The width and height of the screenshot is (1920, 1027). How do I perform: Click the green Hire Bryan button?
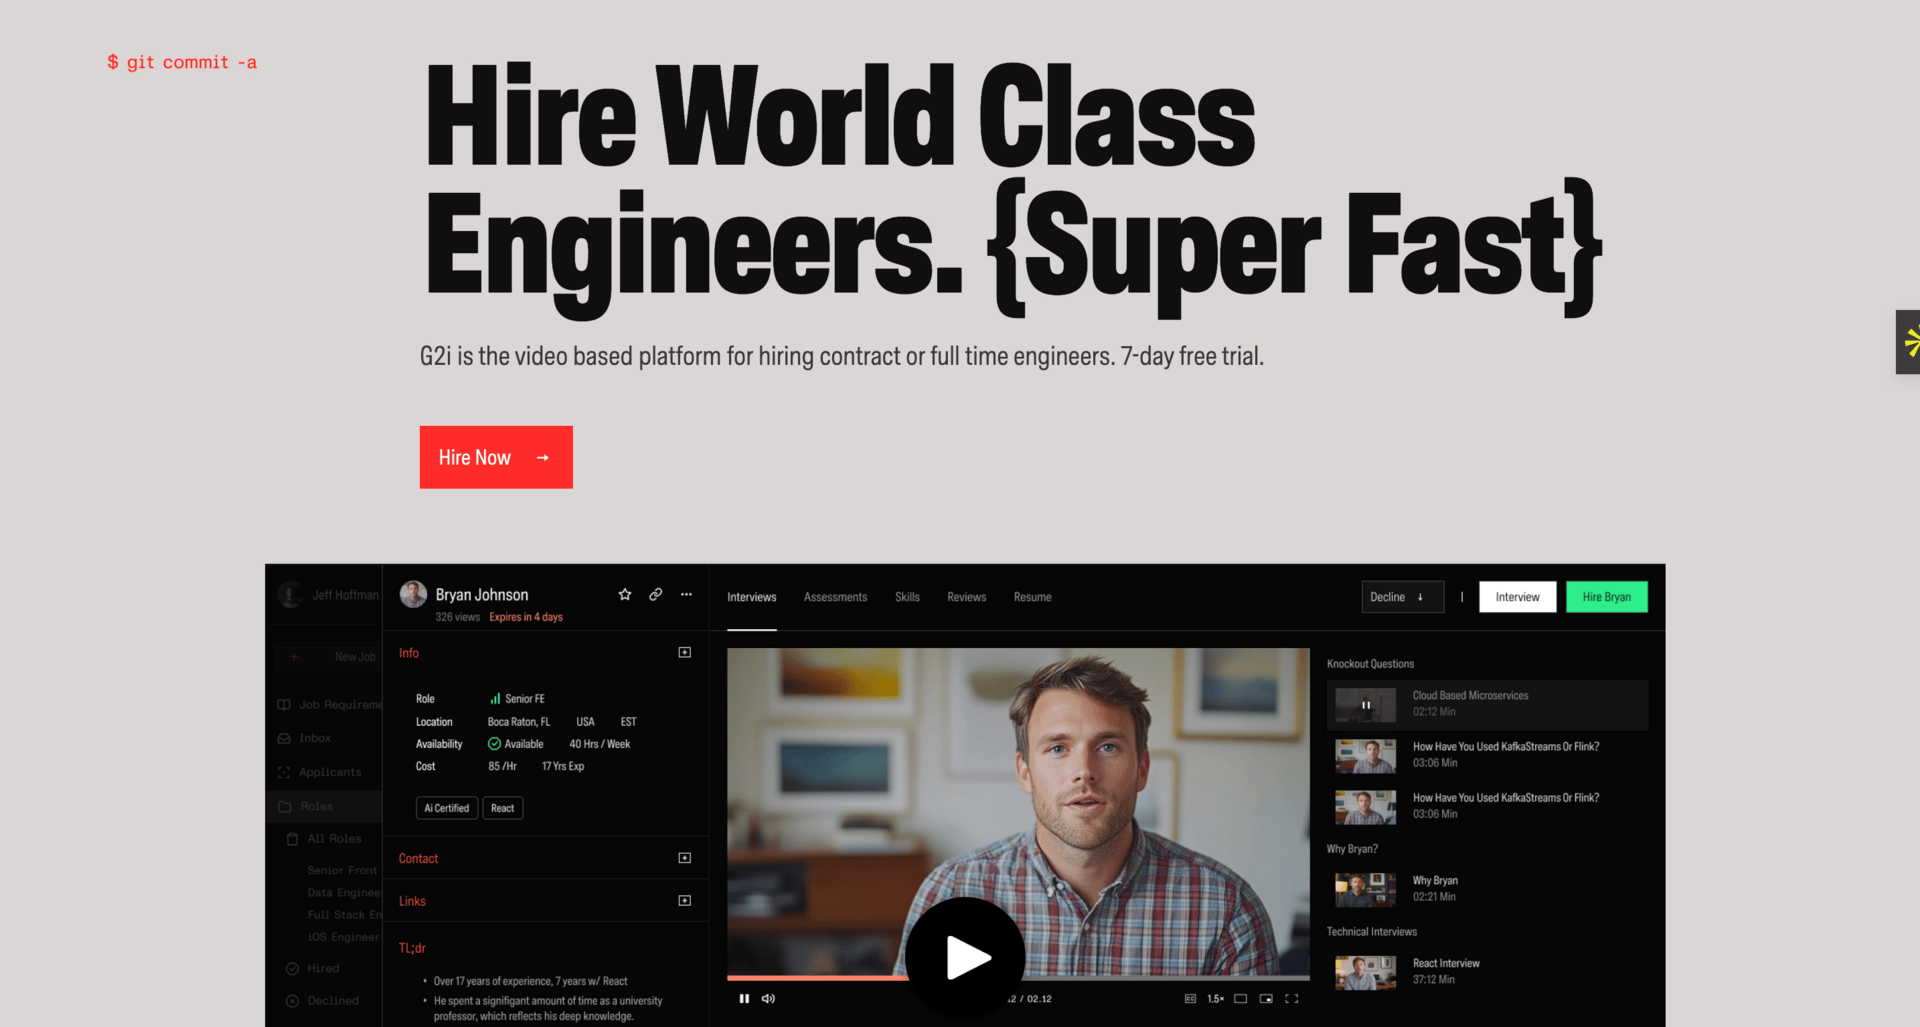1607,597
